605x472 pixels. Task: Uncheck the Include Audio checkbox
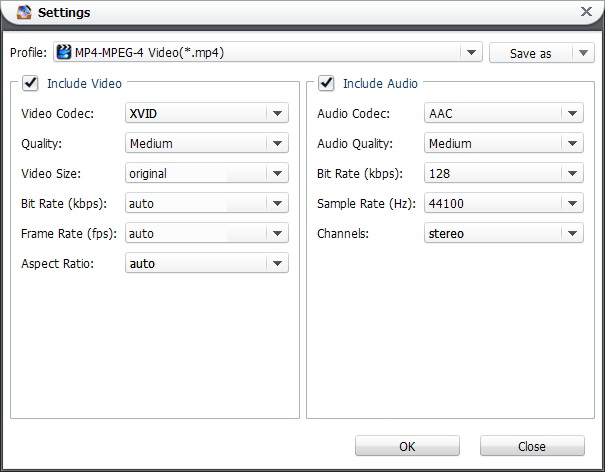coord(326,83)
